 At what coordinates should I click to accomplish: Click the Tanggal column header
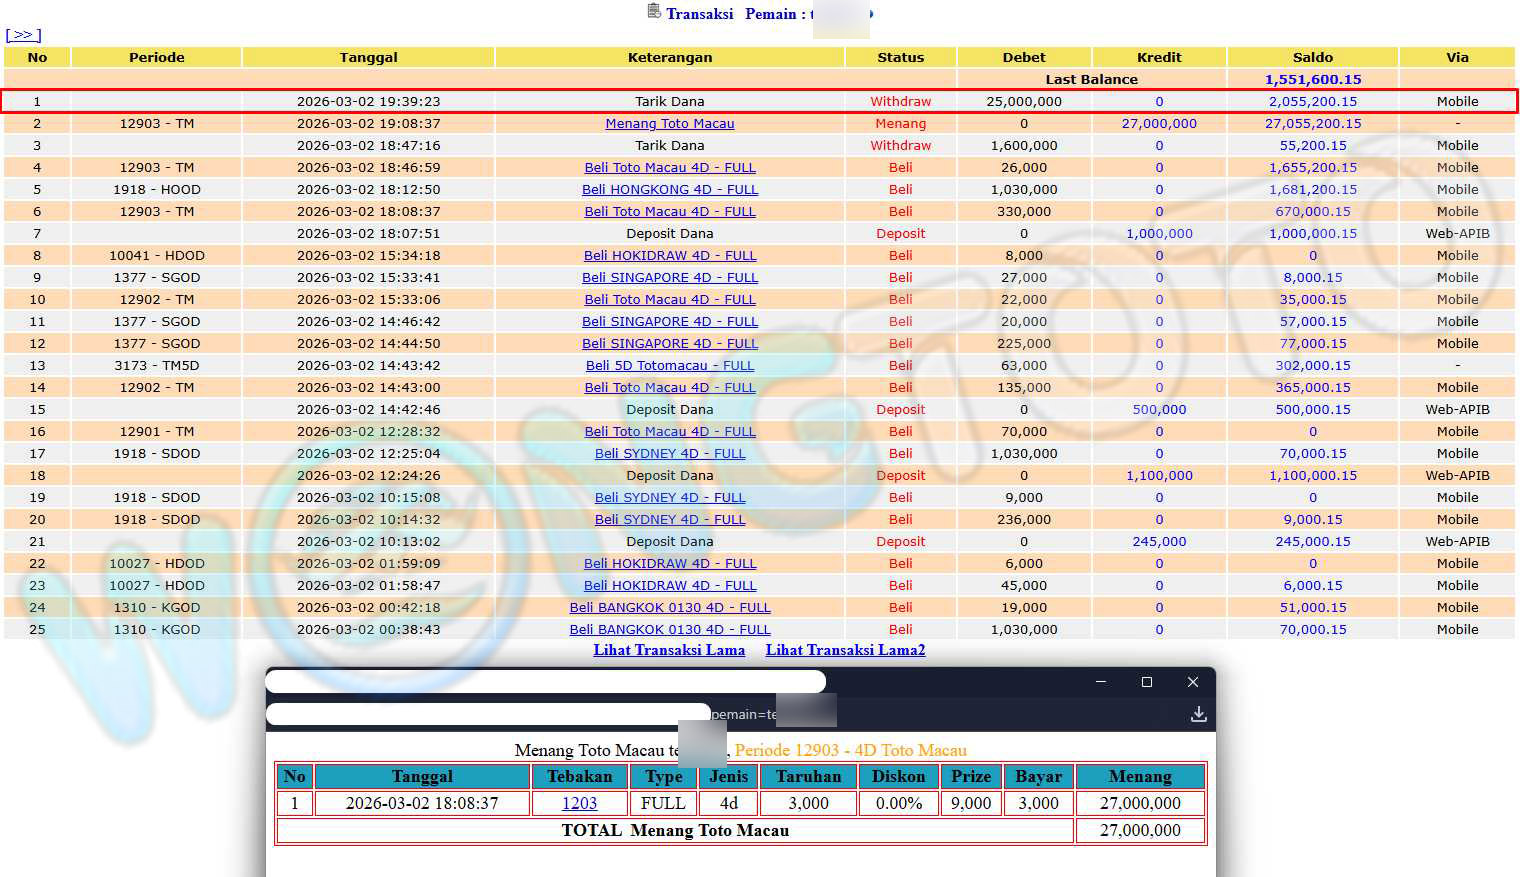point(368,57)
